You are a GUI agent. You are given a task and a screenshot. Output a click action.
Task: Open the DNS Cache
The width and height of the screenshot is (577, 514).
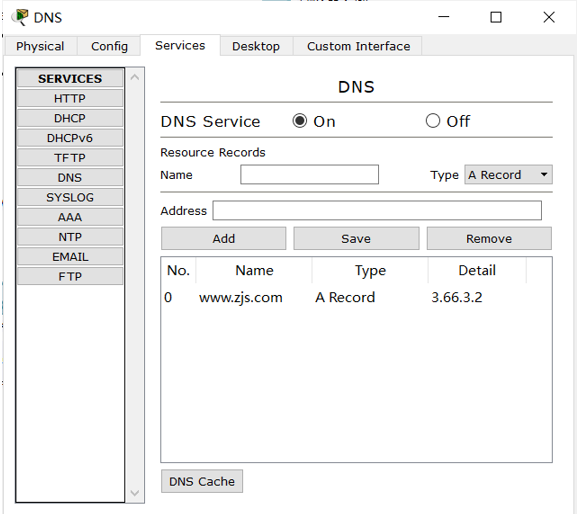tap(202, 481)
